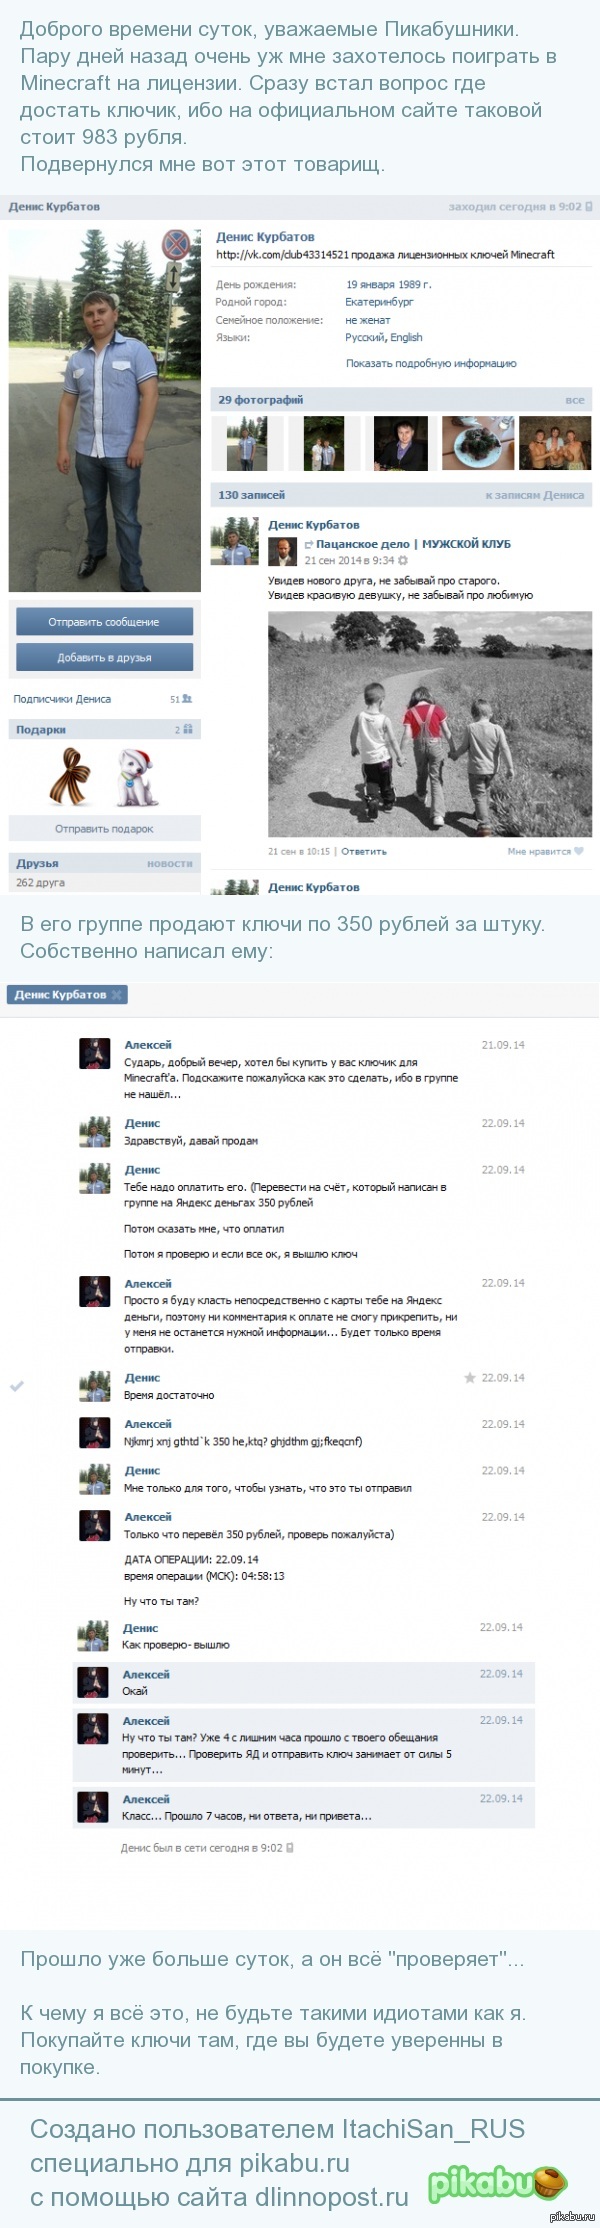
Task: Click the Добавить в друзья button
Action: tap(104, 657)
